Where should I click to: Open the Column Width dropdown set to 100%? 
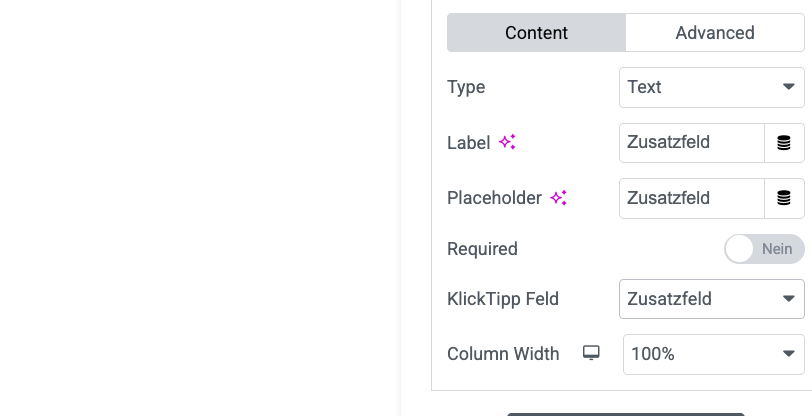coord(713,354)
